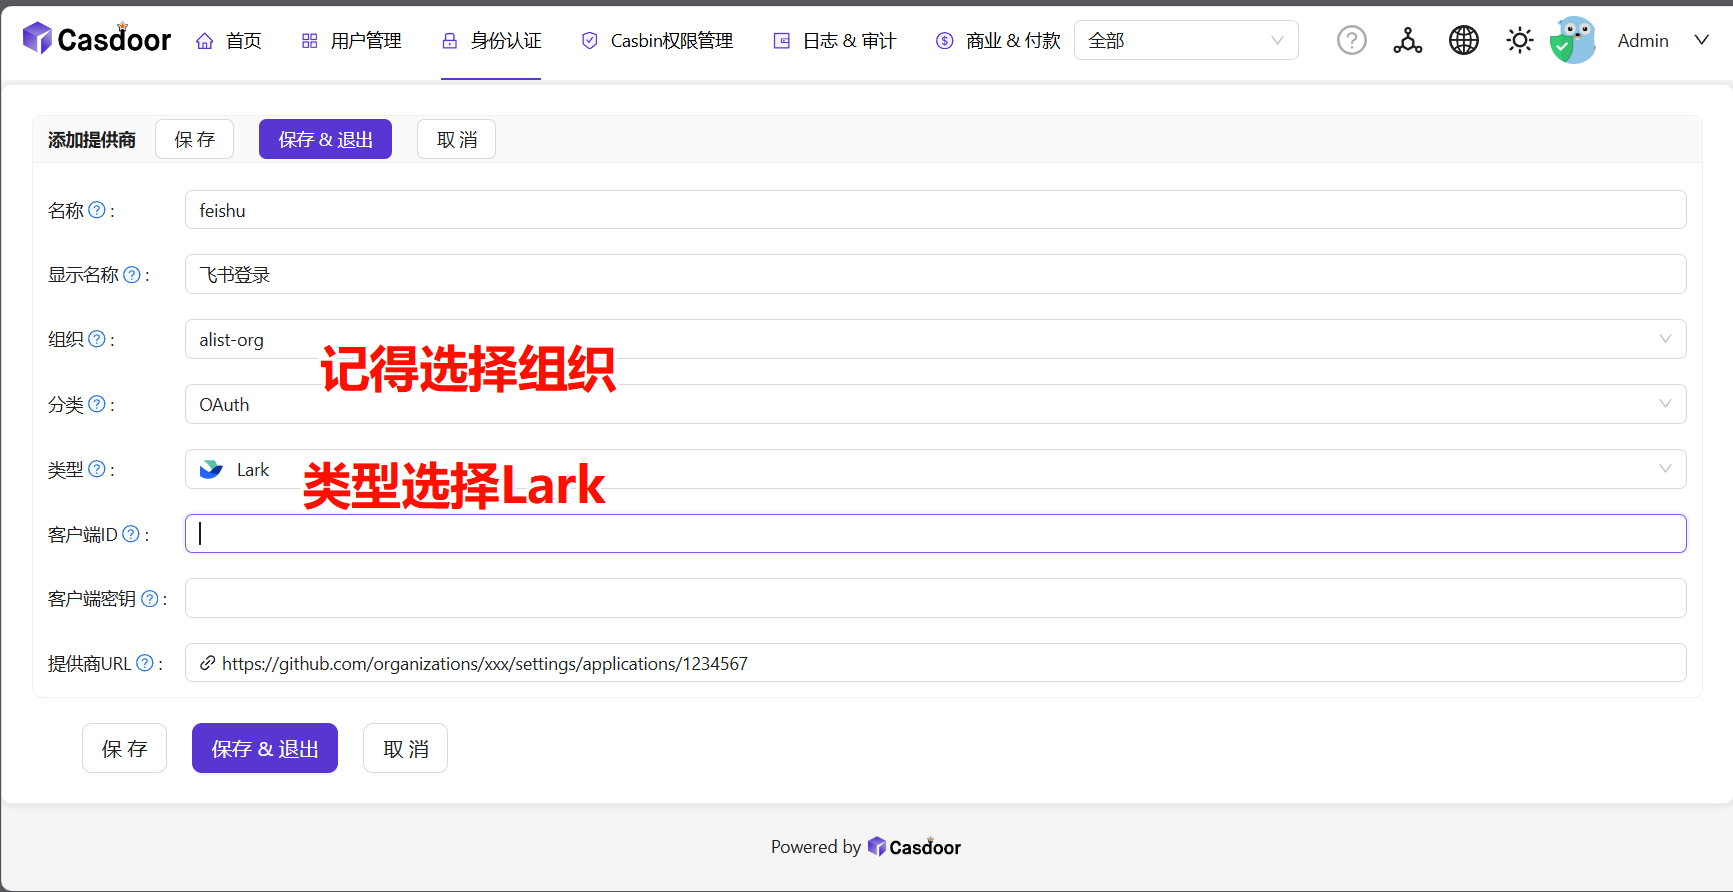Screen dimensions: 1733x892
Task: Open the 全部 organization filter dropdown
Action: [x=1186, y=40]
